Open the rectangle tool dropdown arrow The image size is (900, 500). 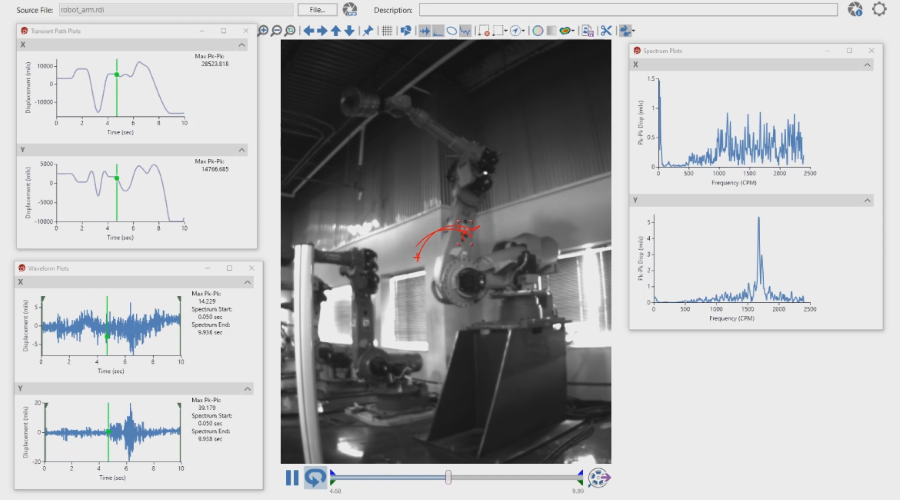click(508, 31)
